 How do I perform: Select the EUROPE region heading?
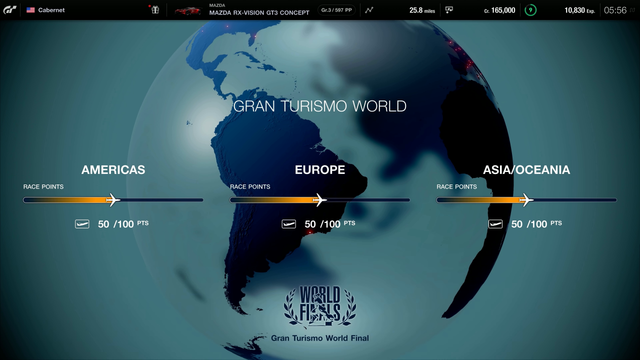320,170
